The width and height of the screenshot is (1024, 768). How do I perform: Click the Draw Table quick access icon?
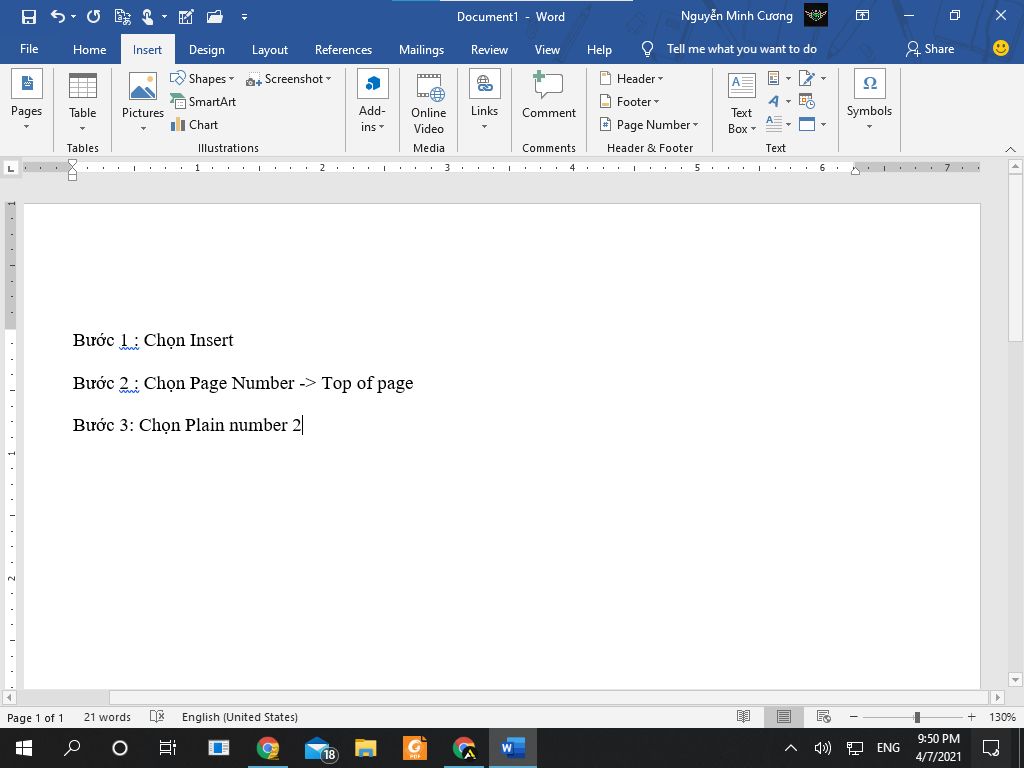(186, 17)
